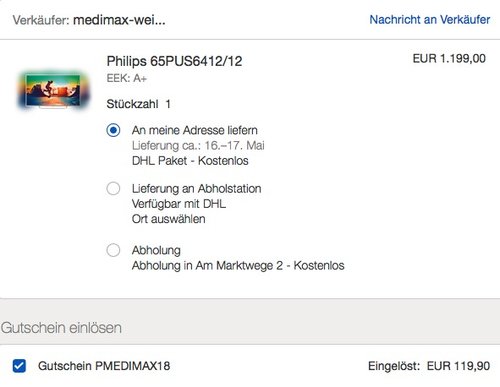The width and height of the screenshot is (500, 387).
Task: Click the EEK: A+ energy label
Action: (x=126, y=78)
